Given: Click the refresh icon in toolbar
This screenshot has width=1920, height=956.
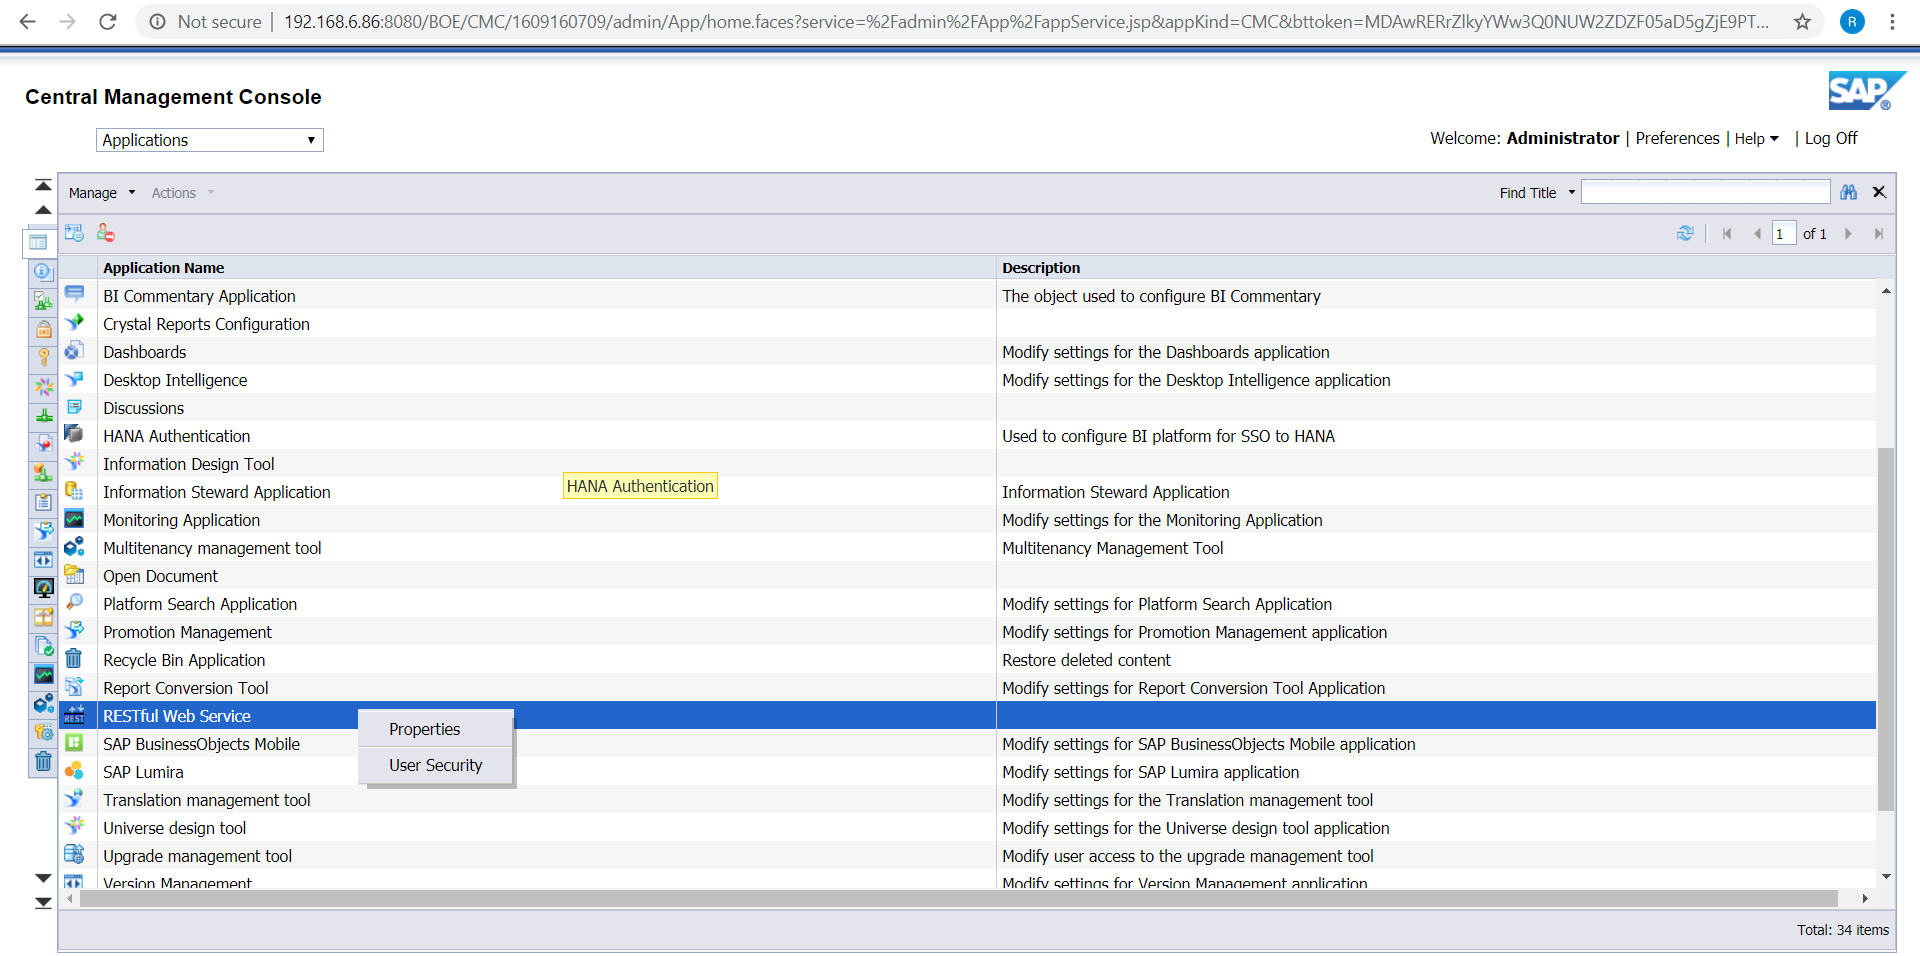Looking at the screenshot, I should (1685, 233).
